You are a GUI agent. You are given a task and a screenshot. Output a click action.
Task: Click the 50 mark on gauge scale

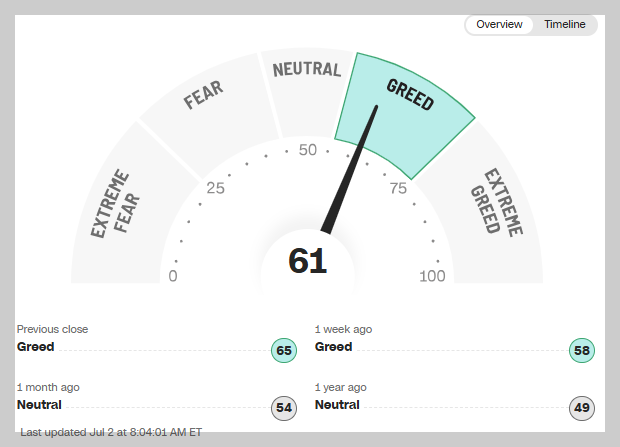pos(308,150)
